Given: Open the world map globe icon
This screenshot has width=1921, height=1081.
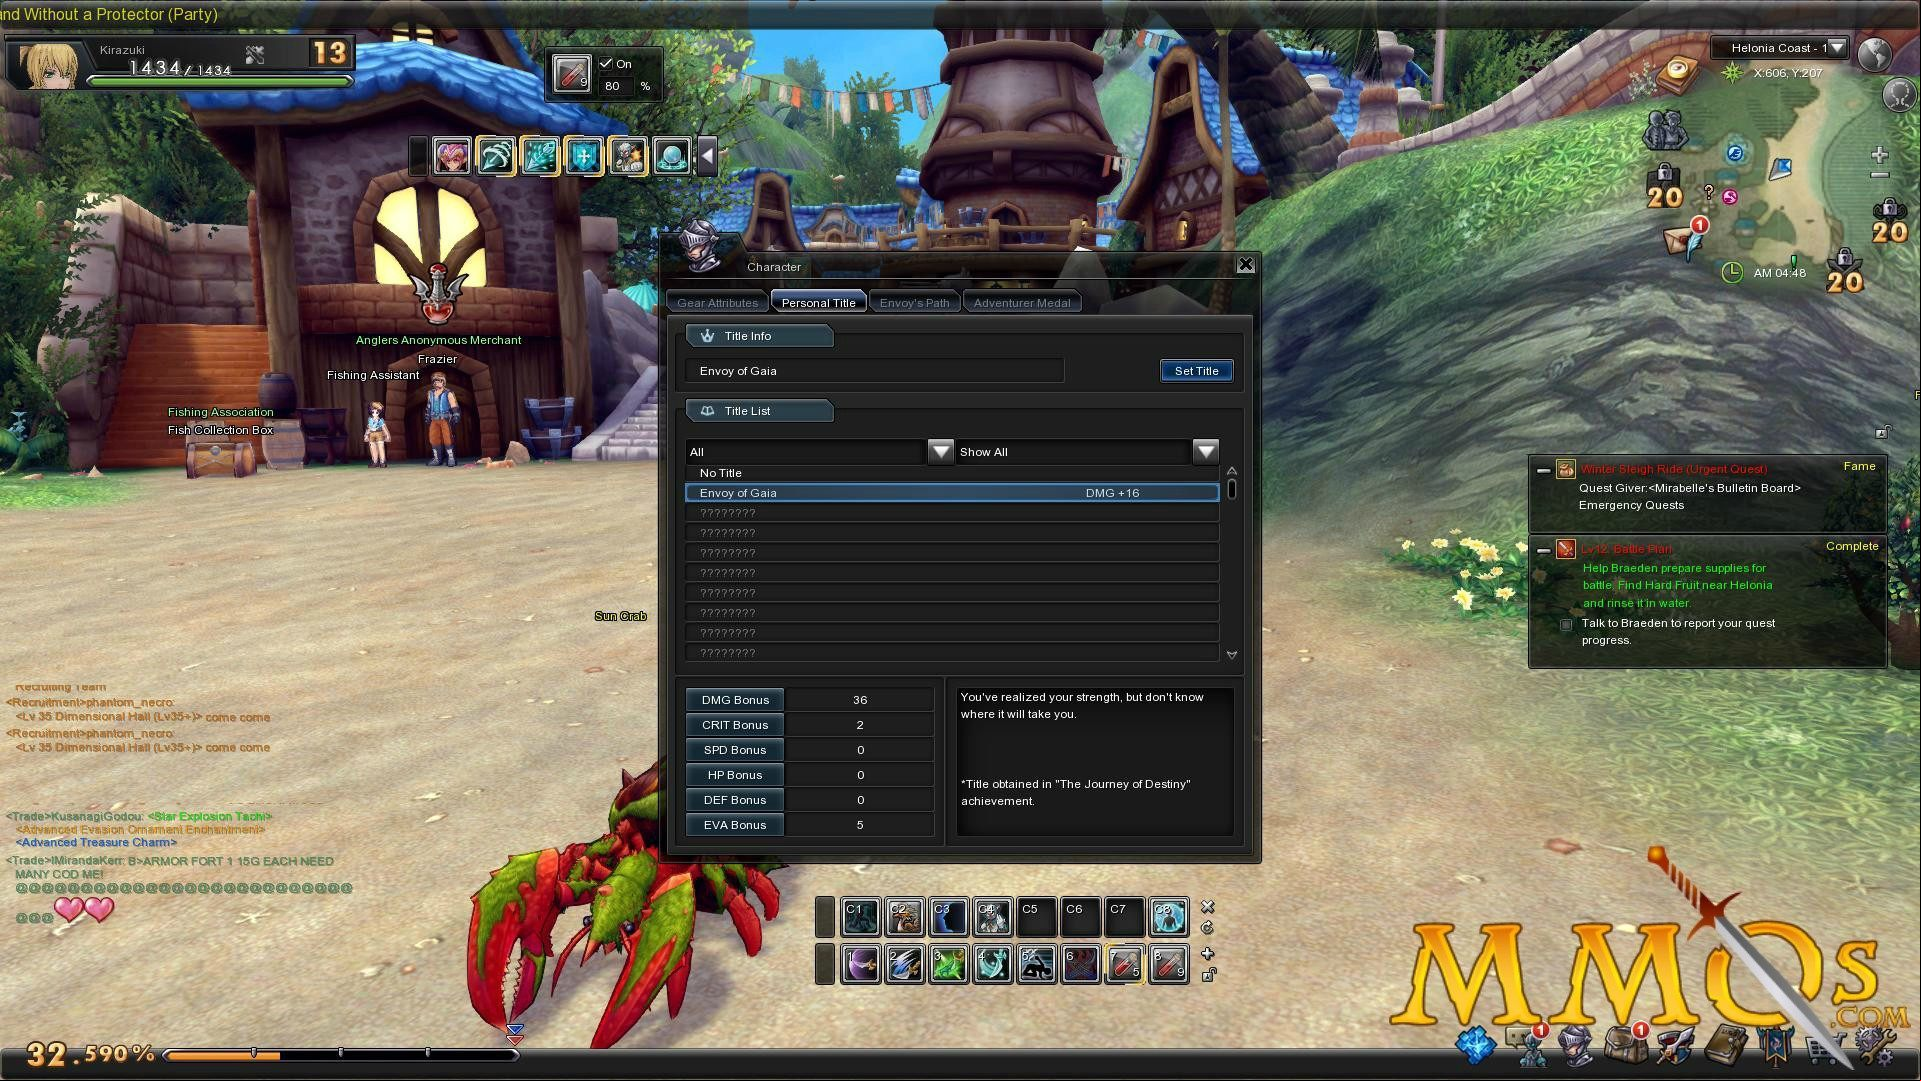Looking at the screenshot, I should click(x=1874, y=54).
